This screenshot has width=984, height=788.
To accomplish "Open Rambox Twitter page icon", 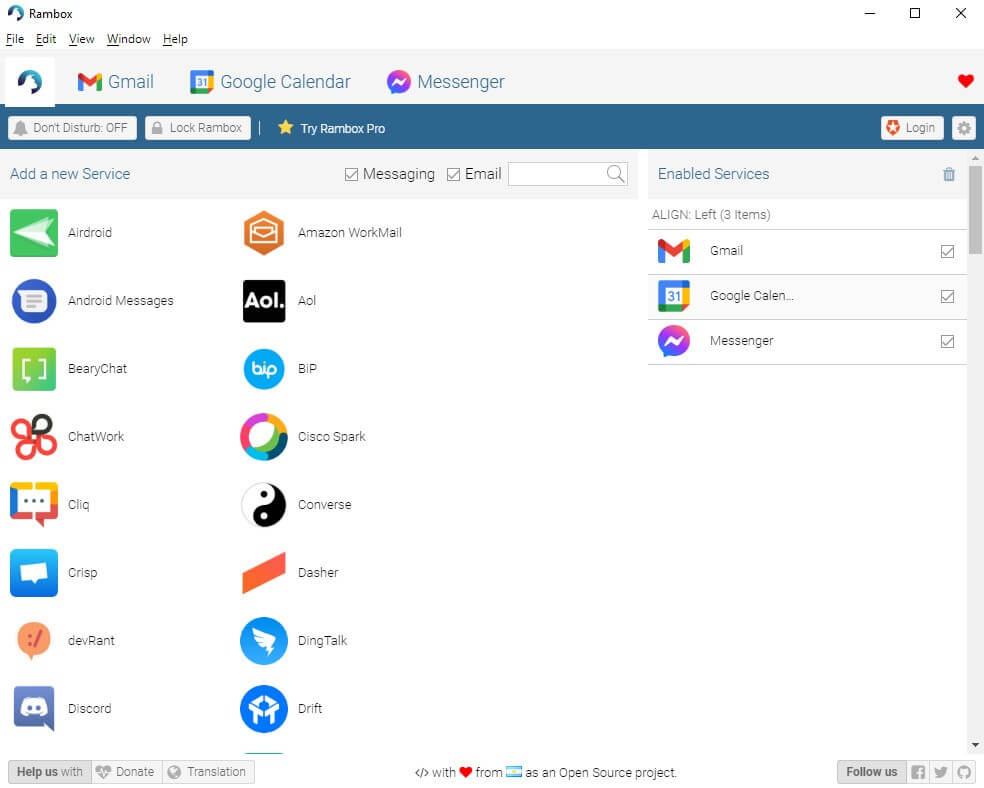I will [x=940, y=772].
